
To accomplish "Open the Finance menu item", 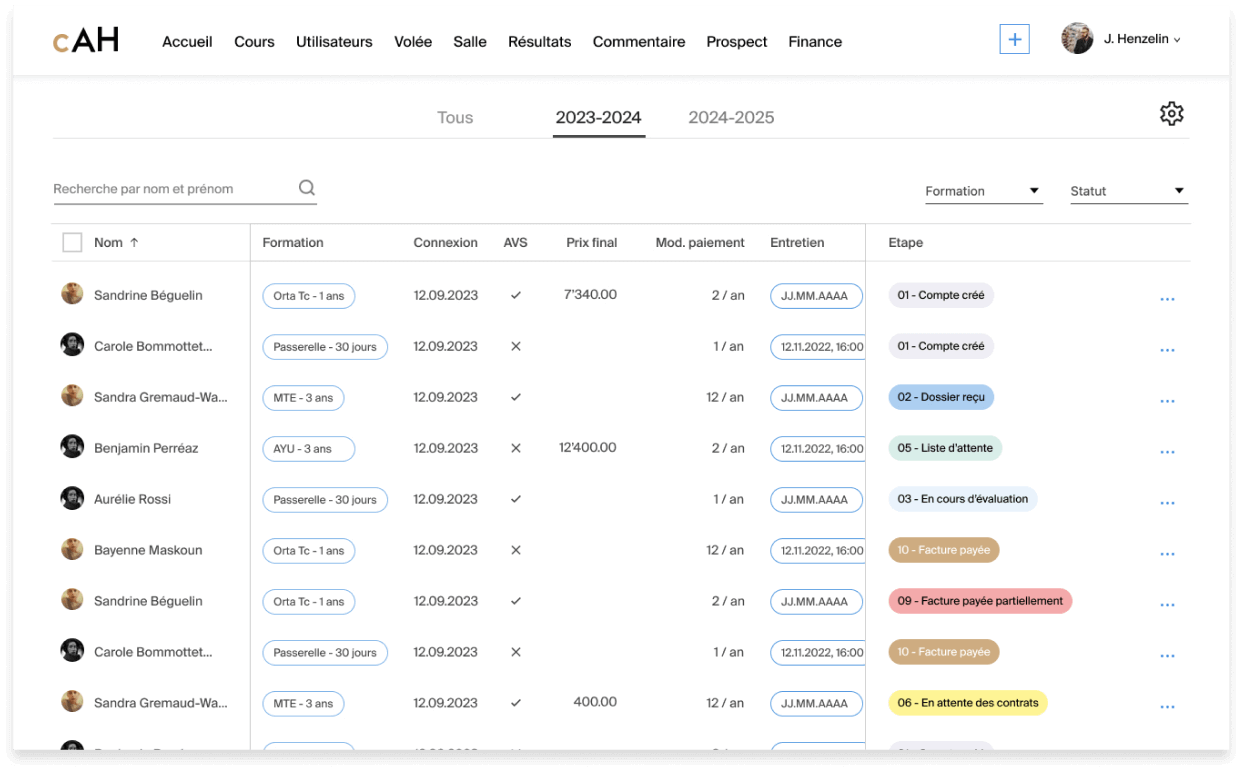I will (815, 42).
